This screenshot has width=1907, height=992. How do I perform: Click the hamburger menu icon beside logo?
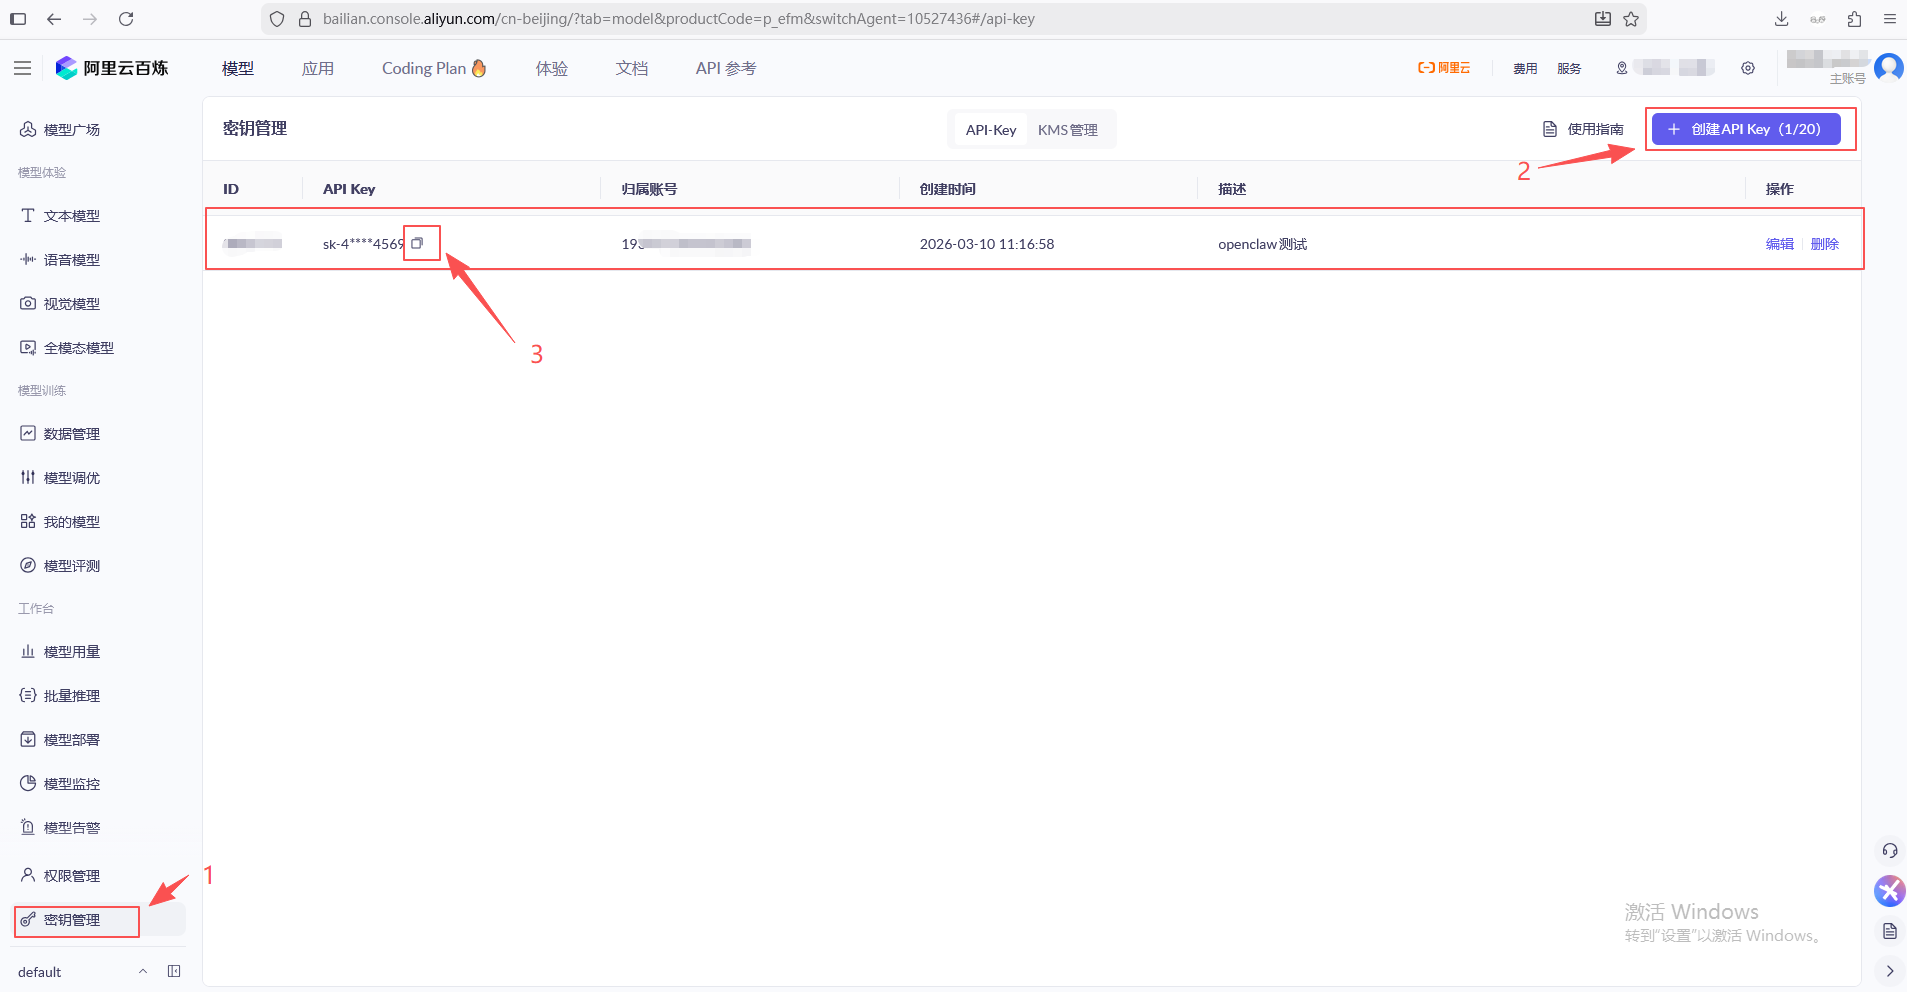click(22, 68)
